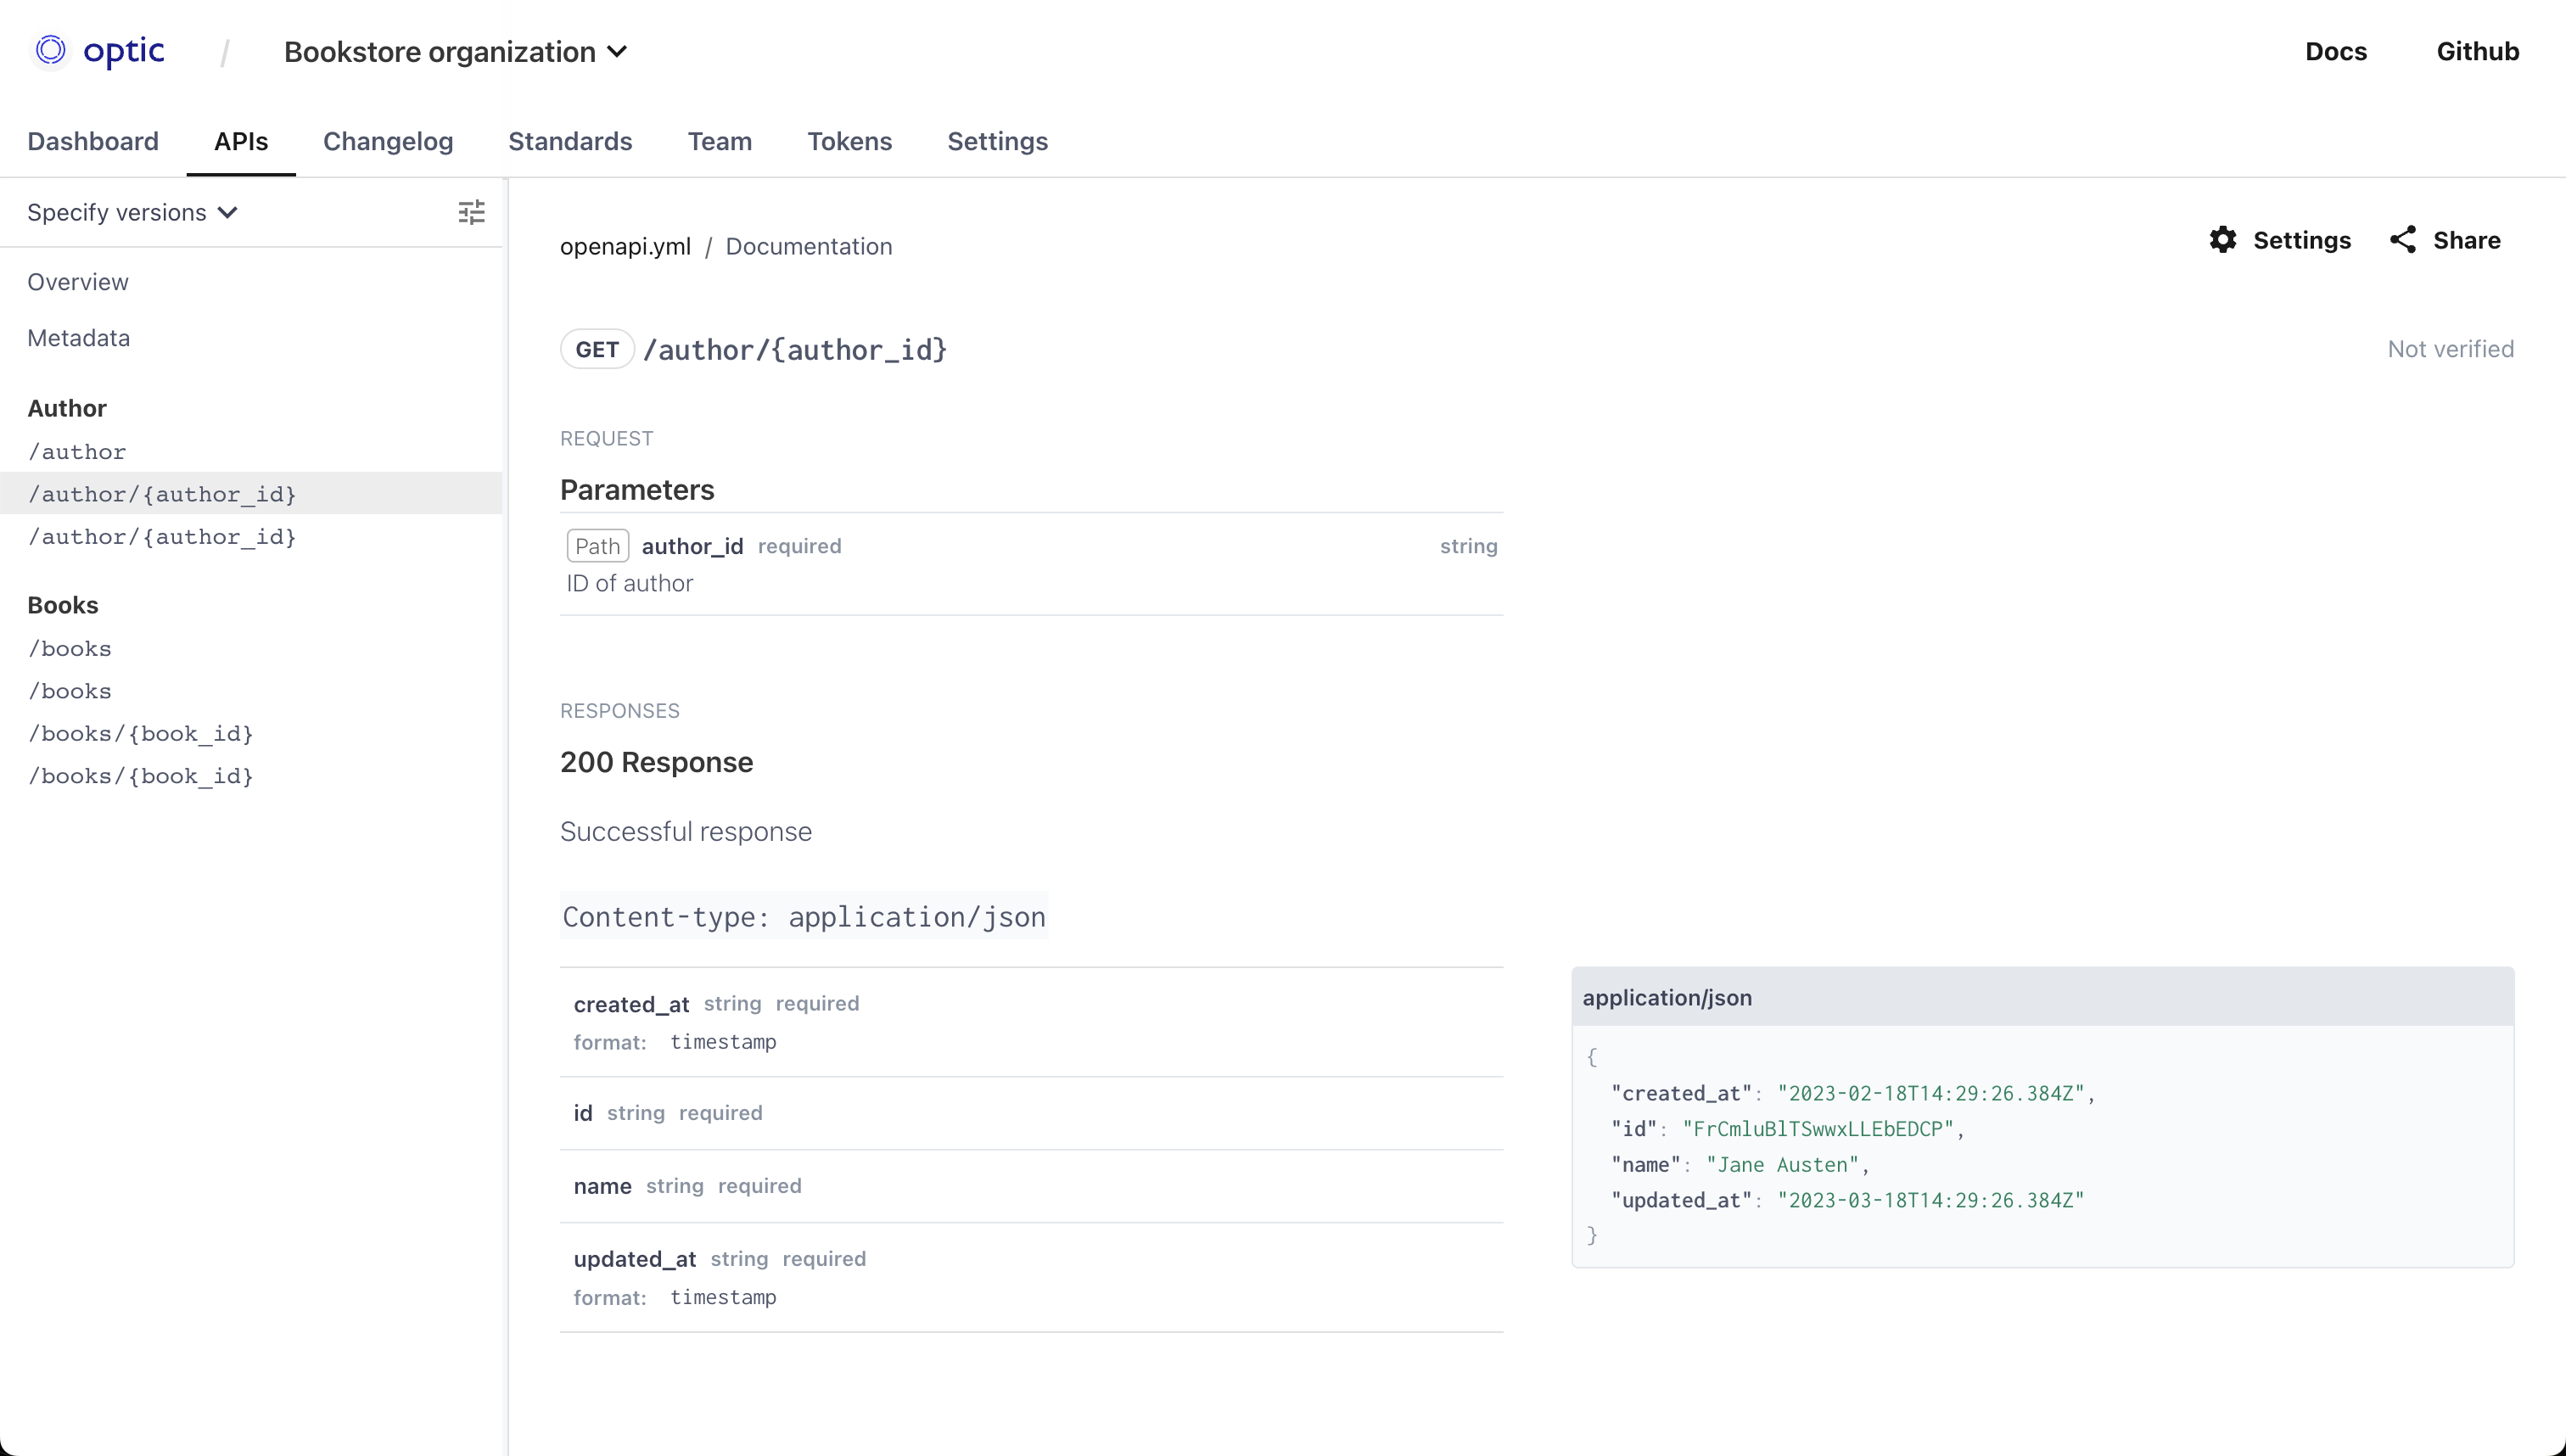
Task: Click the "FrCmluBlTSwwxLLEbEDCP" id value
Action: click(x=1818, y=1129)
